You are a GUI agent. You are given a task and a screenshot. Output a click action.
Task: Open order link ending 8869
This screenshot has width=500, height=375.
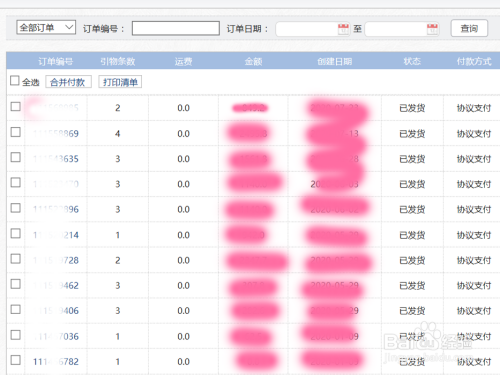pos(56,134)
